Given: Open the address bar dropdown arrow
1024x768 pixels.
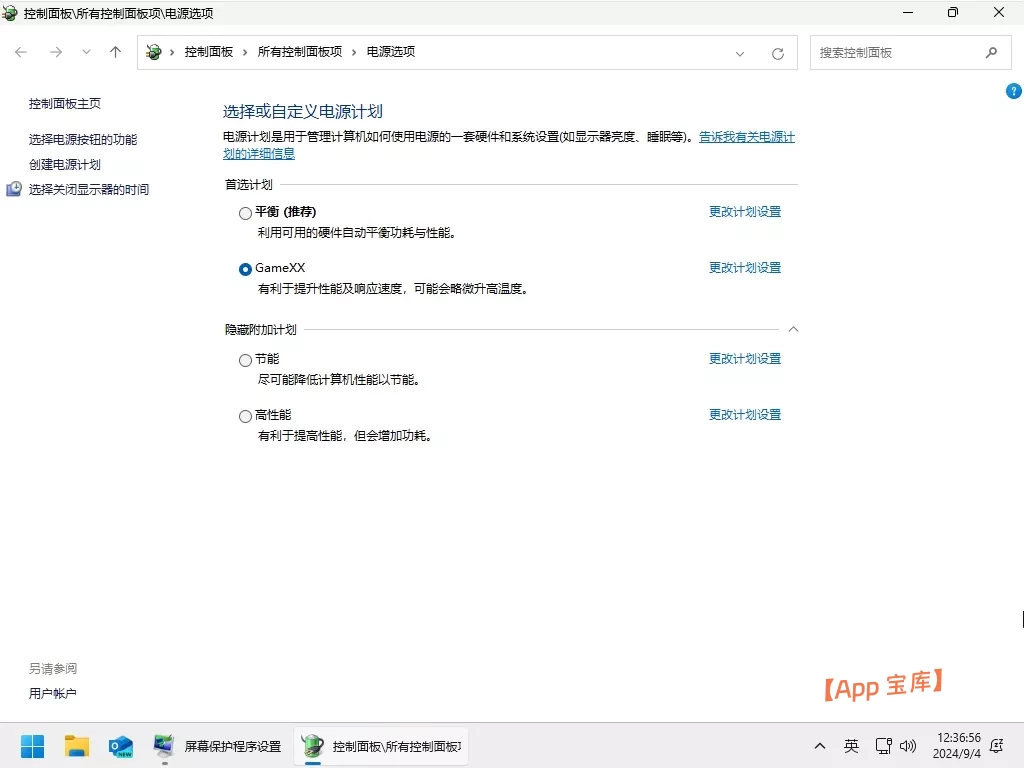Looking at the screenshot, I should (740, 52).
